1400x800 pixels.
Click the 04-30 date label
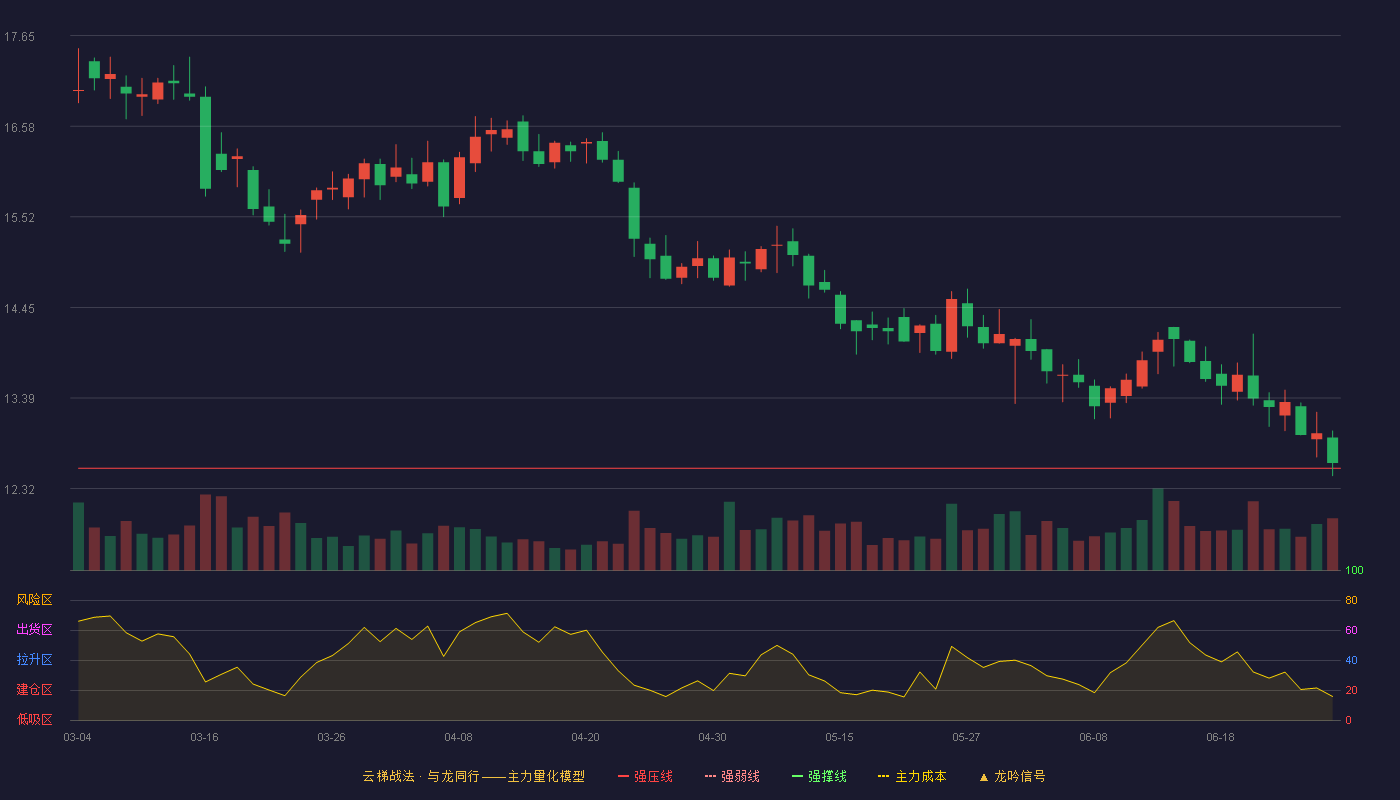tap(712, 737)
